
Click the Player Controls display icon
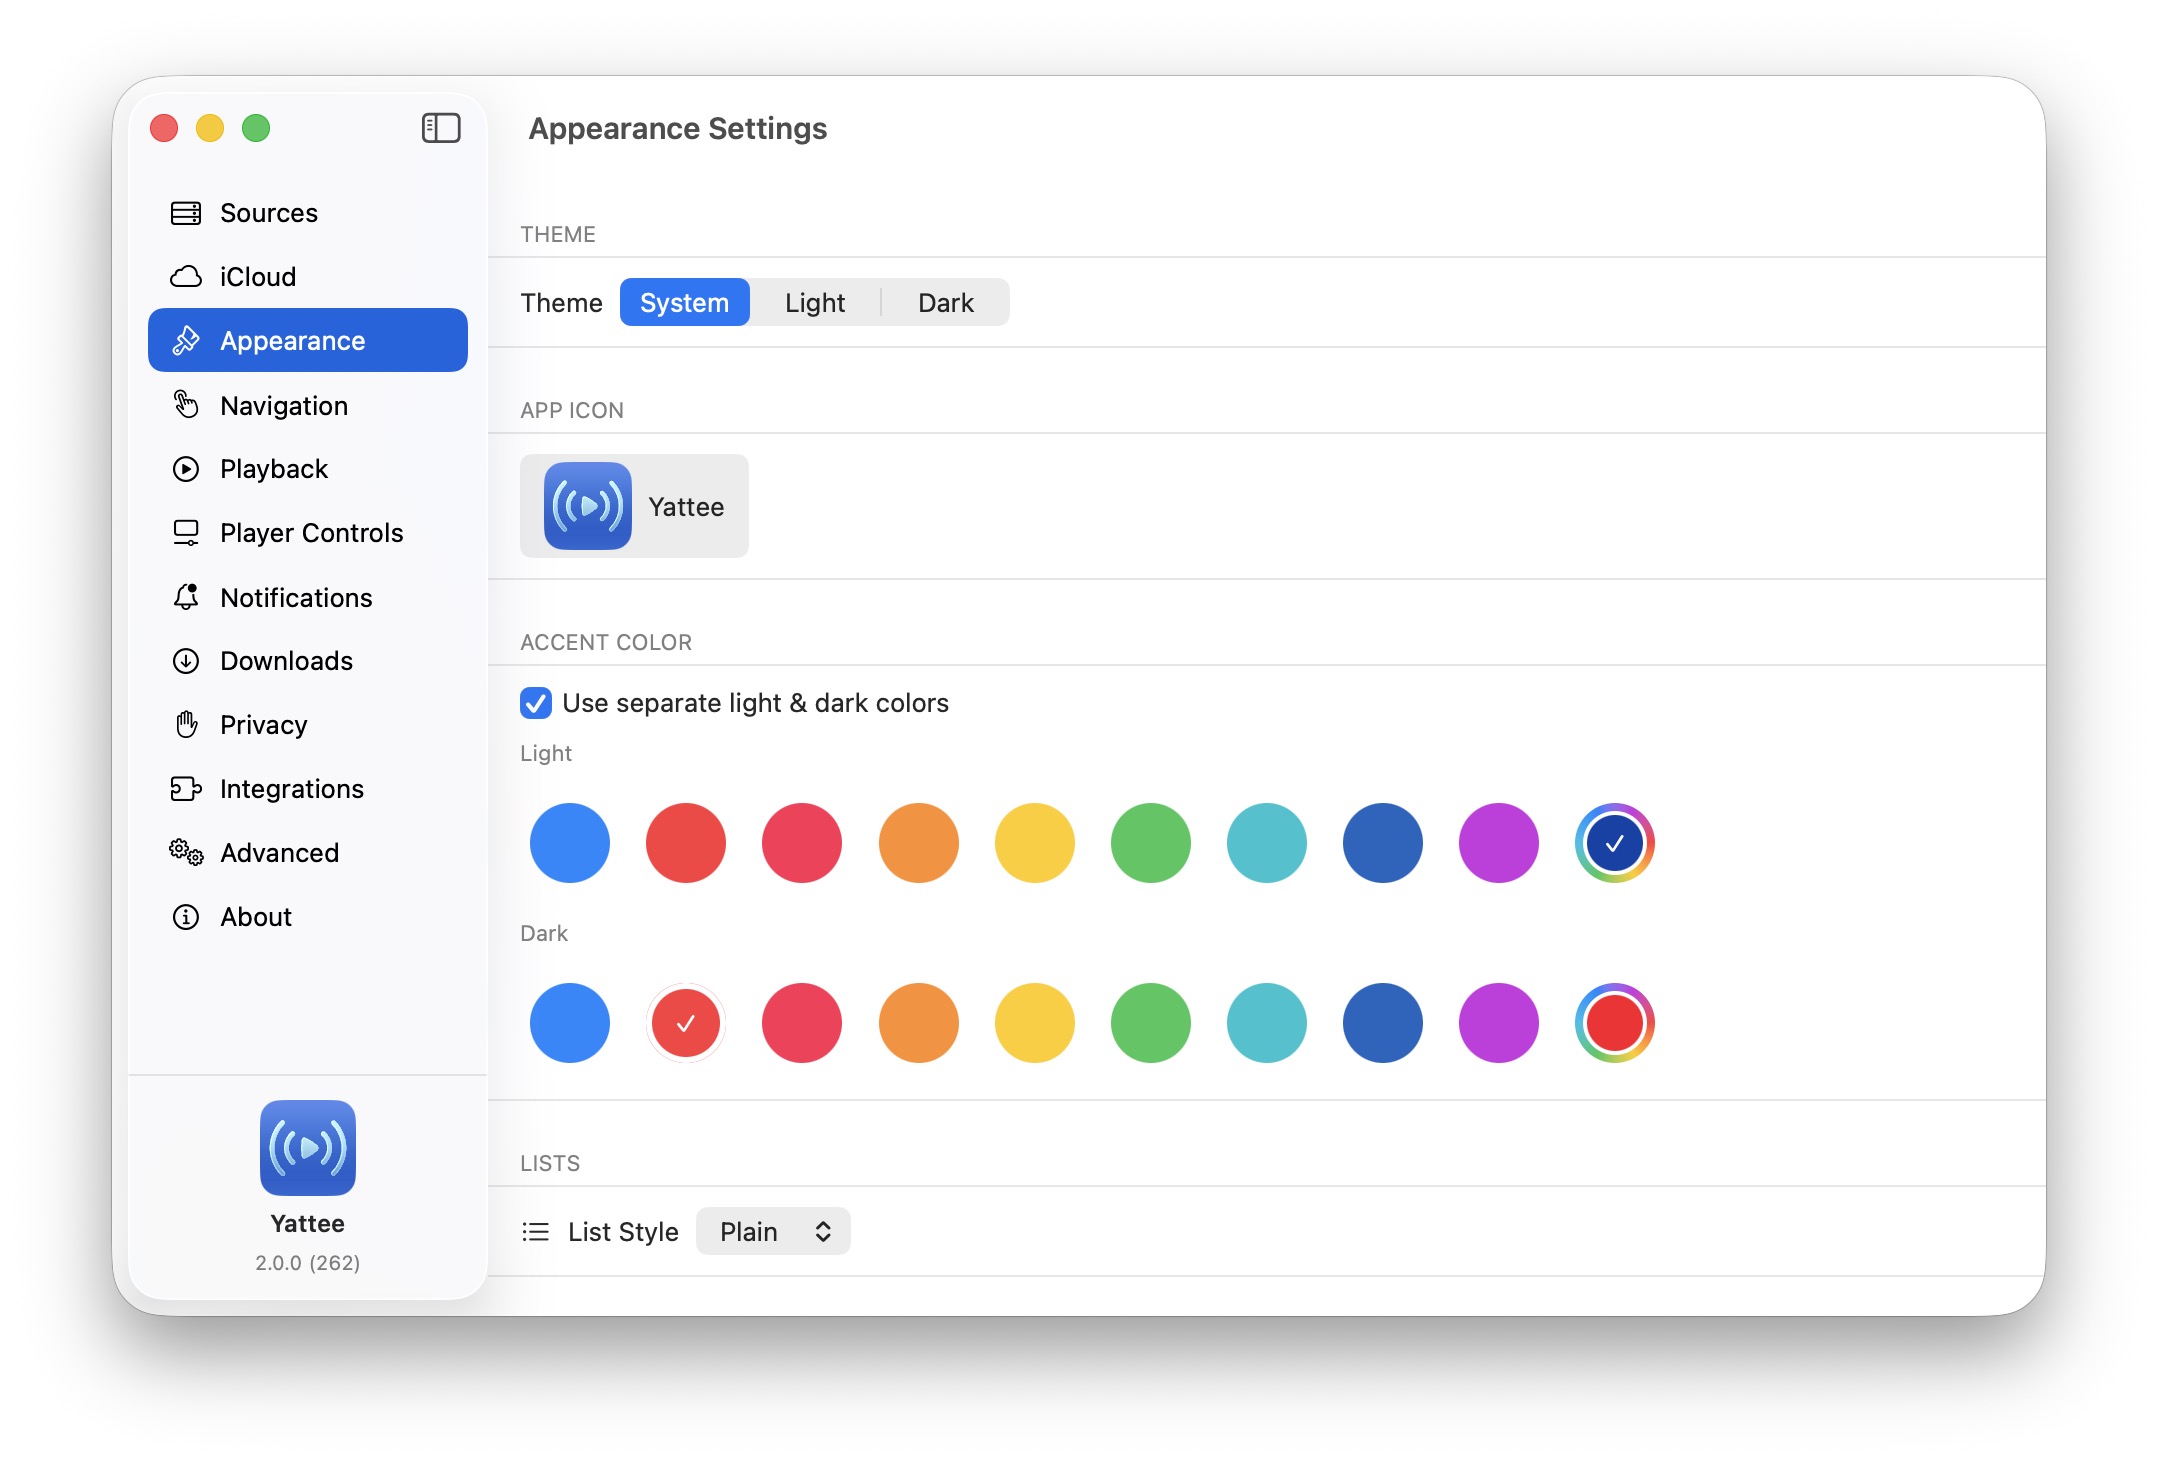click(186, 533)
